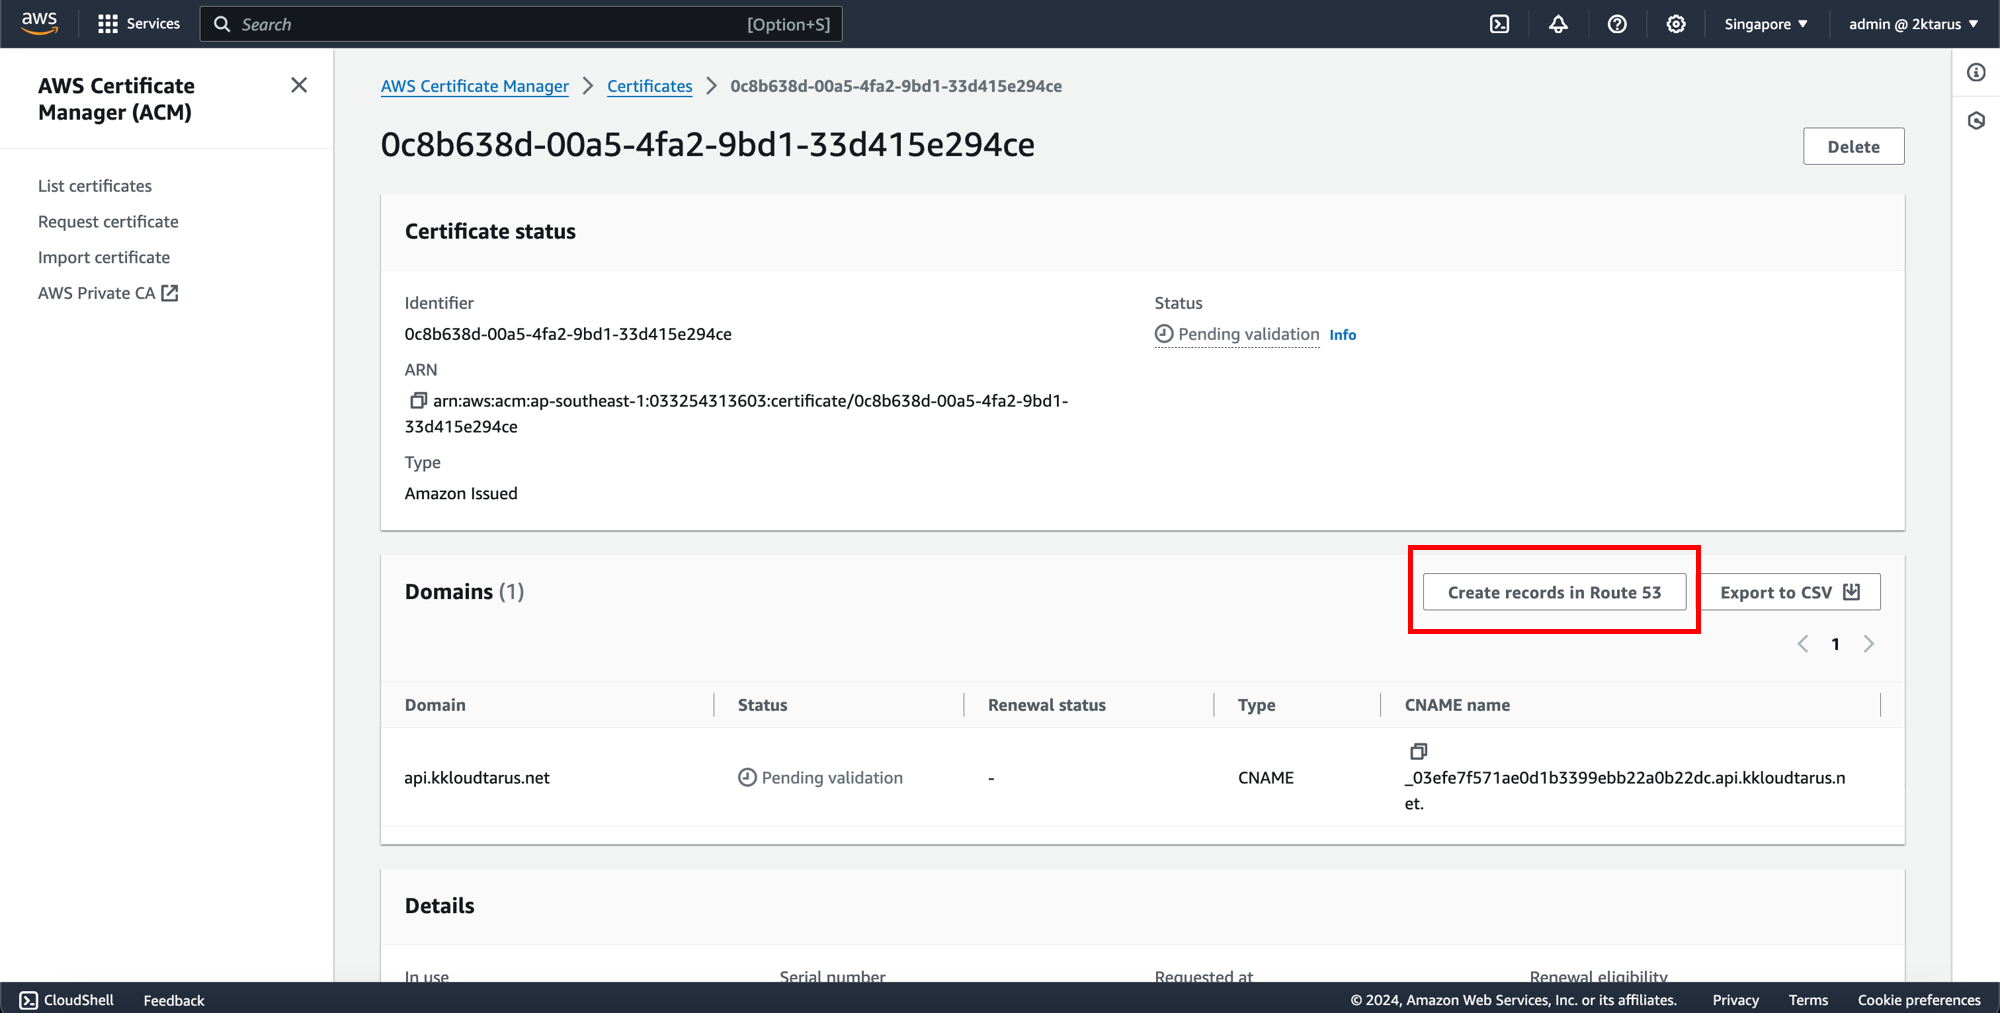Open List certificates in sidebar

pos(95,186)
